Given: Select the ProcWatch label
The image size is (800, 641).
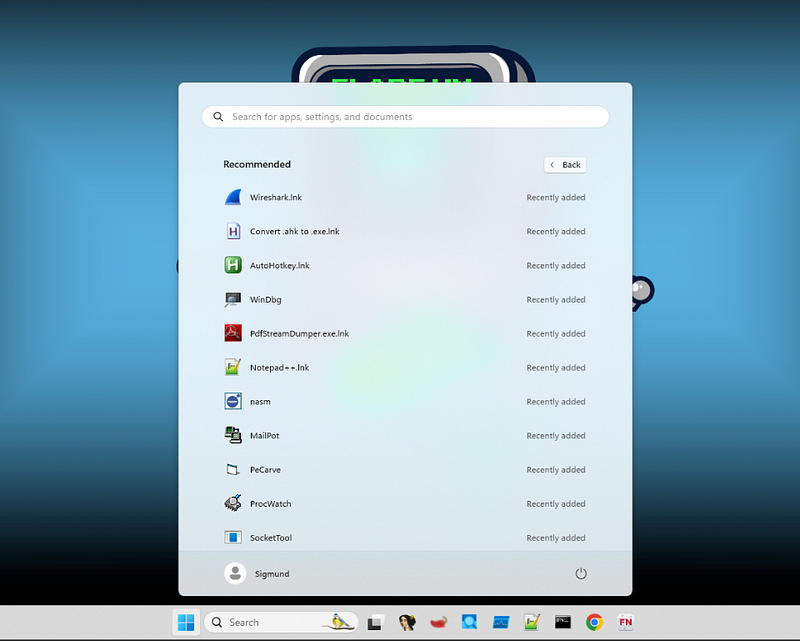Looking at the screenshot, I should [x=270, y=504].
